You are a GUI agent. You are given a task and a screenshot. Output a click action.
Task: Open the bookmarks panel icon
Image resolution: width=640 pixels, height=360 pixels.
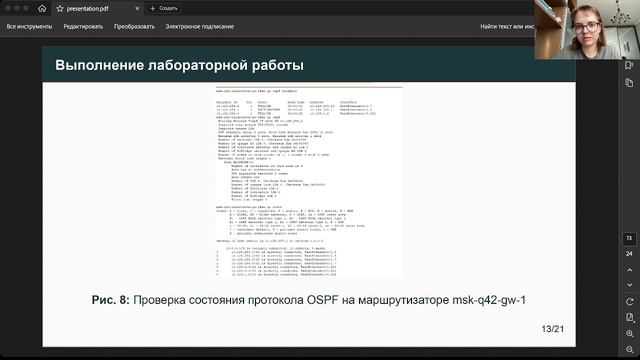pyautogui.click(x=629, y=65)
